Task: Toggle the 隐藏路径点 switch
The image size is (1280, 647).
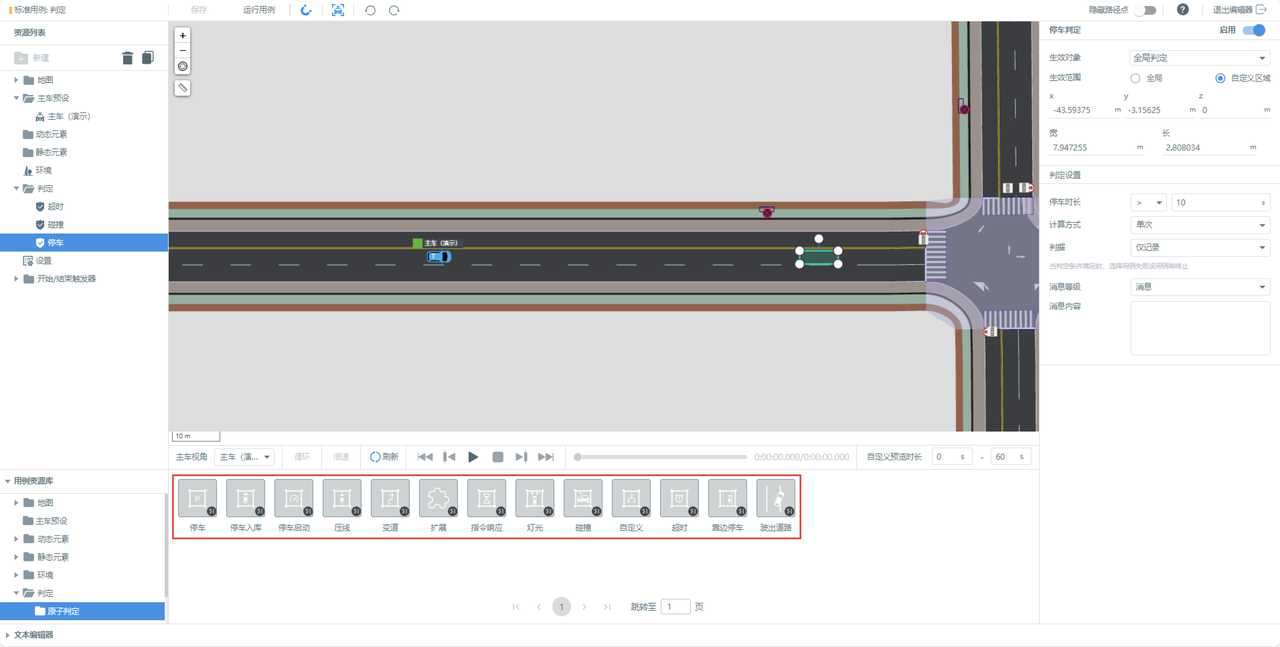Action: point(1145,10)
